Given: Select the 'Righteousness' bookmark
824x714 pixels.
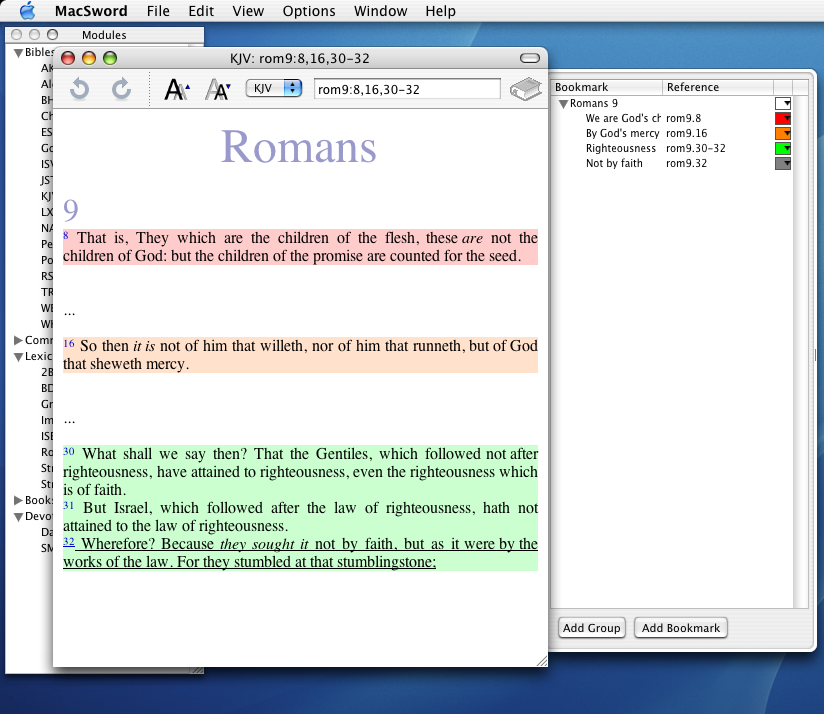Looking at the screenshot, I should (621, 149).
